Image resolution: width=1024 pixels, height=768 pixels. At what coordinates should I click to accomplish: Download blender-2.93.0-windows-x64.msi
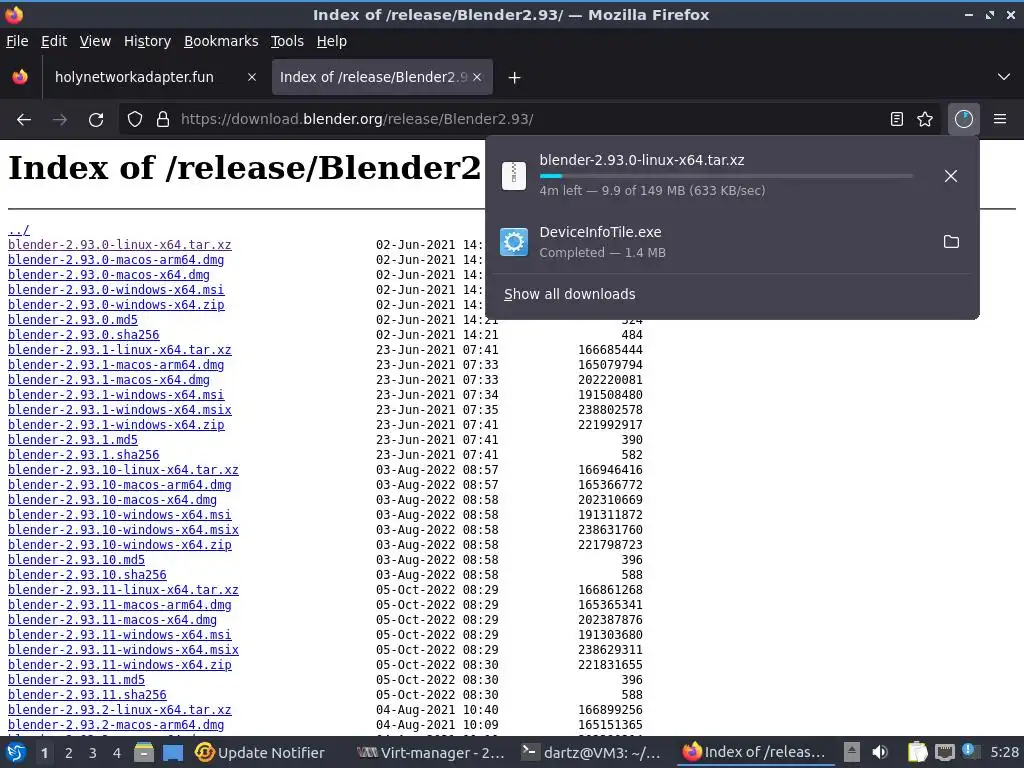click(116, 290)
